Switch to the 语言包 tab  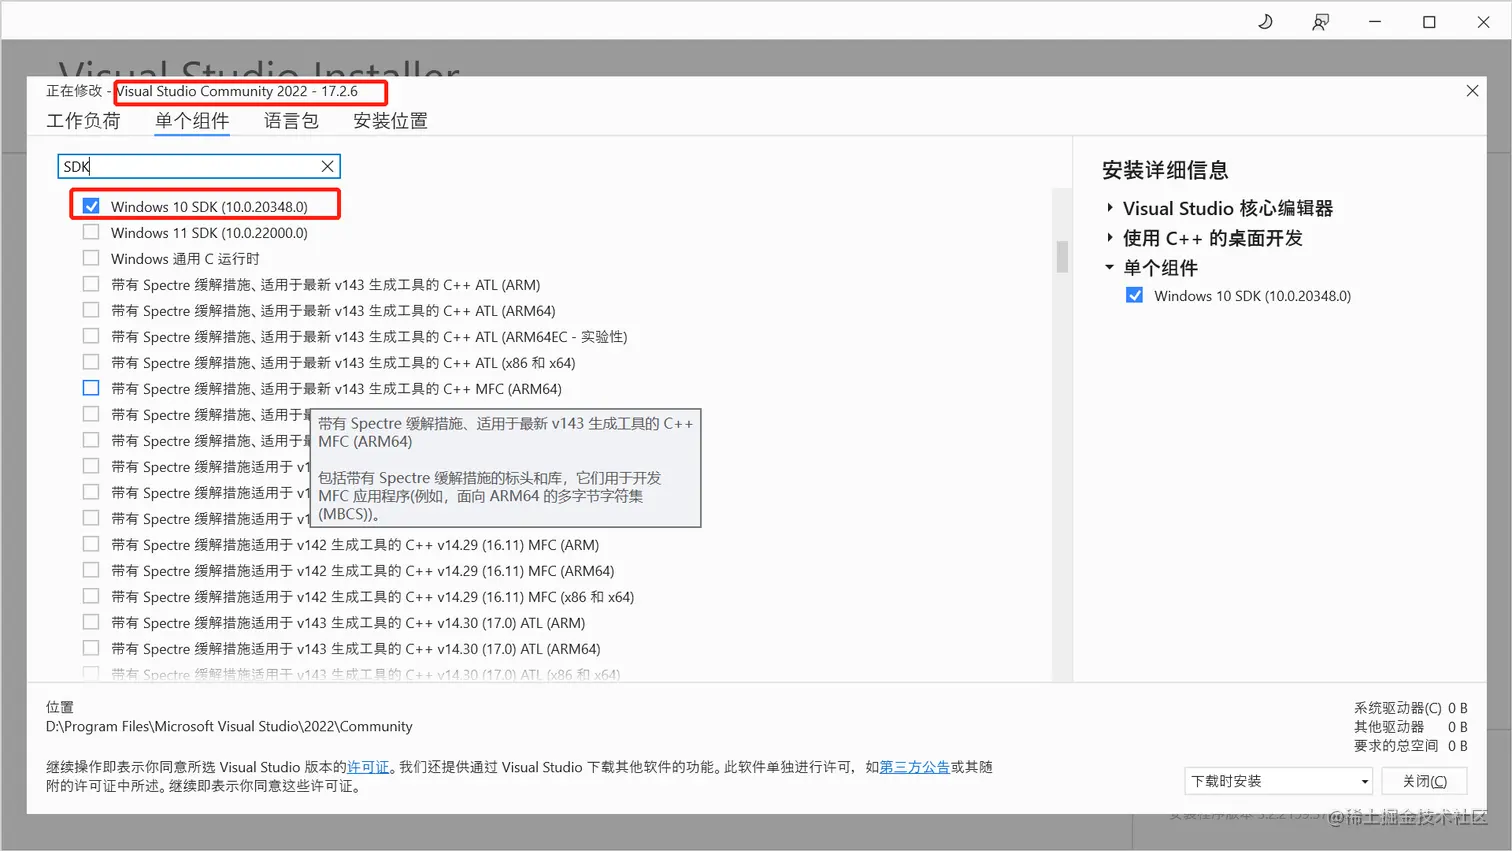(291, 121)
